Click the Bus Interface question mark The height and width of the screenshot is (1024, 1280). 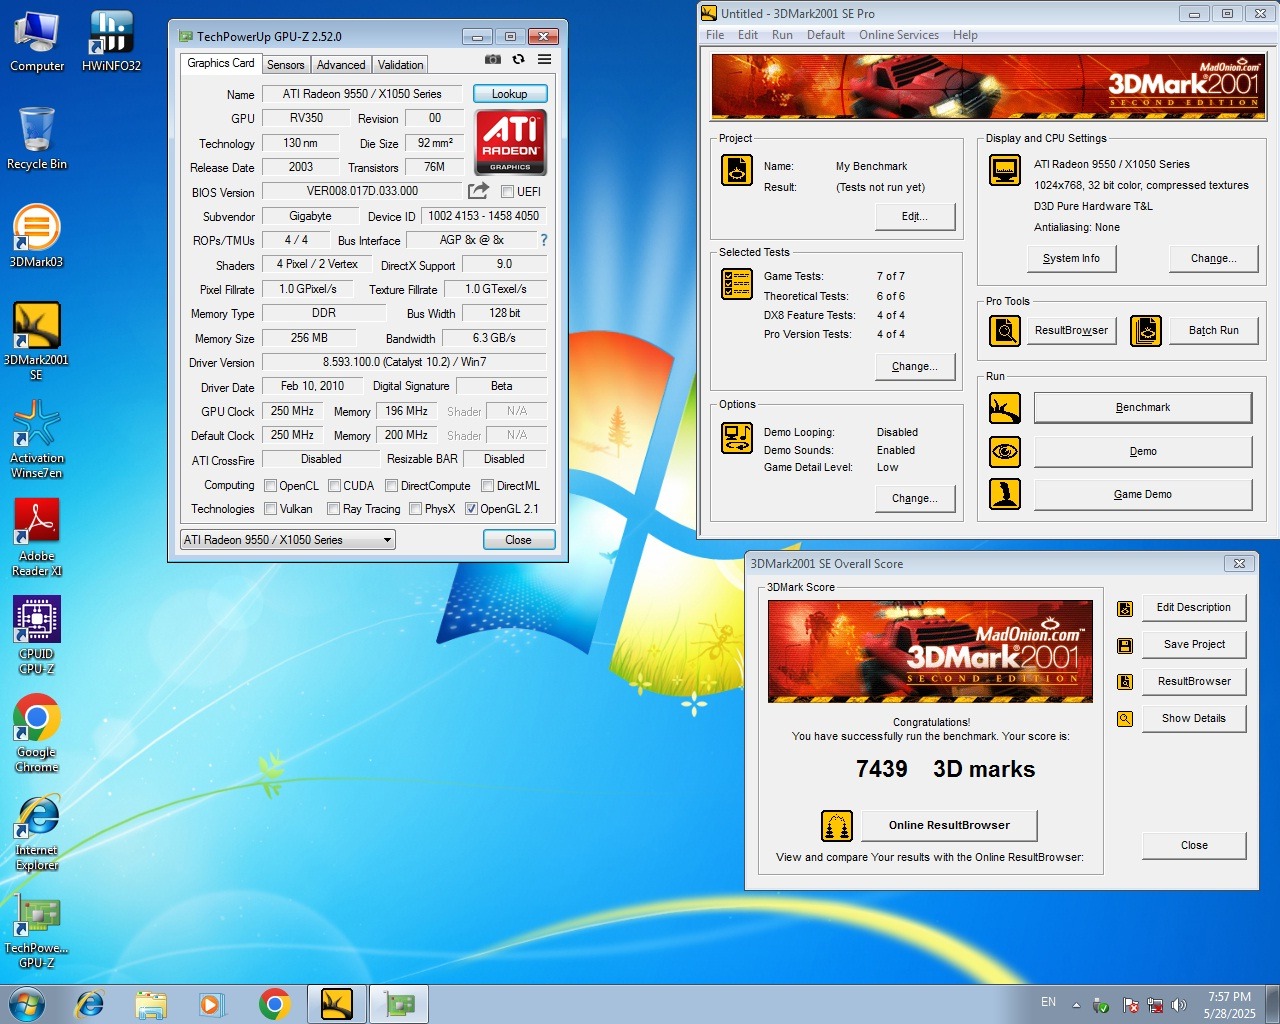(544, 240)
